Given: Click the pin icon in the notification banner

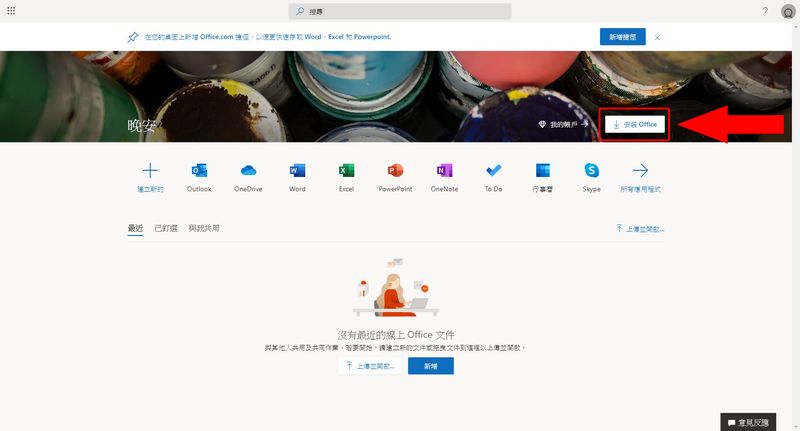Looking at the screenshot, I should (133, 37).
